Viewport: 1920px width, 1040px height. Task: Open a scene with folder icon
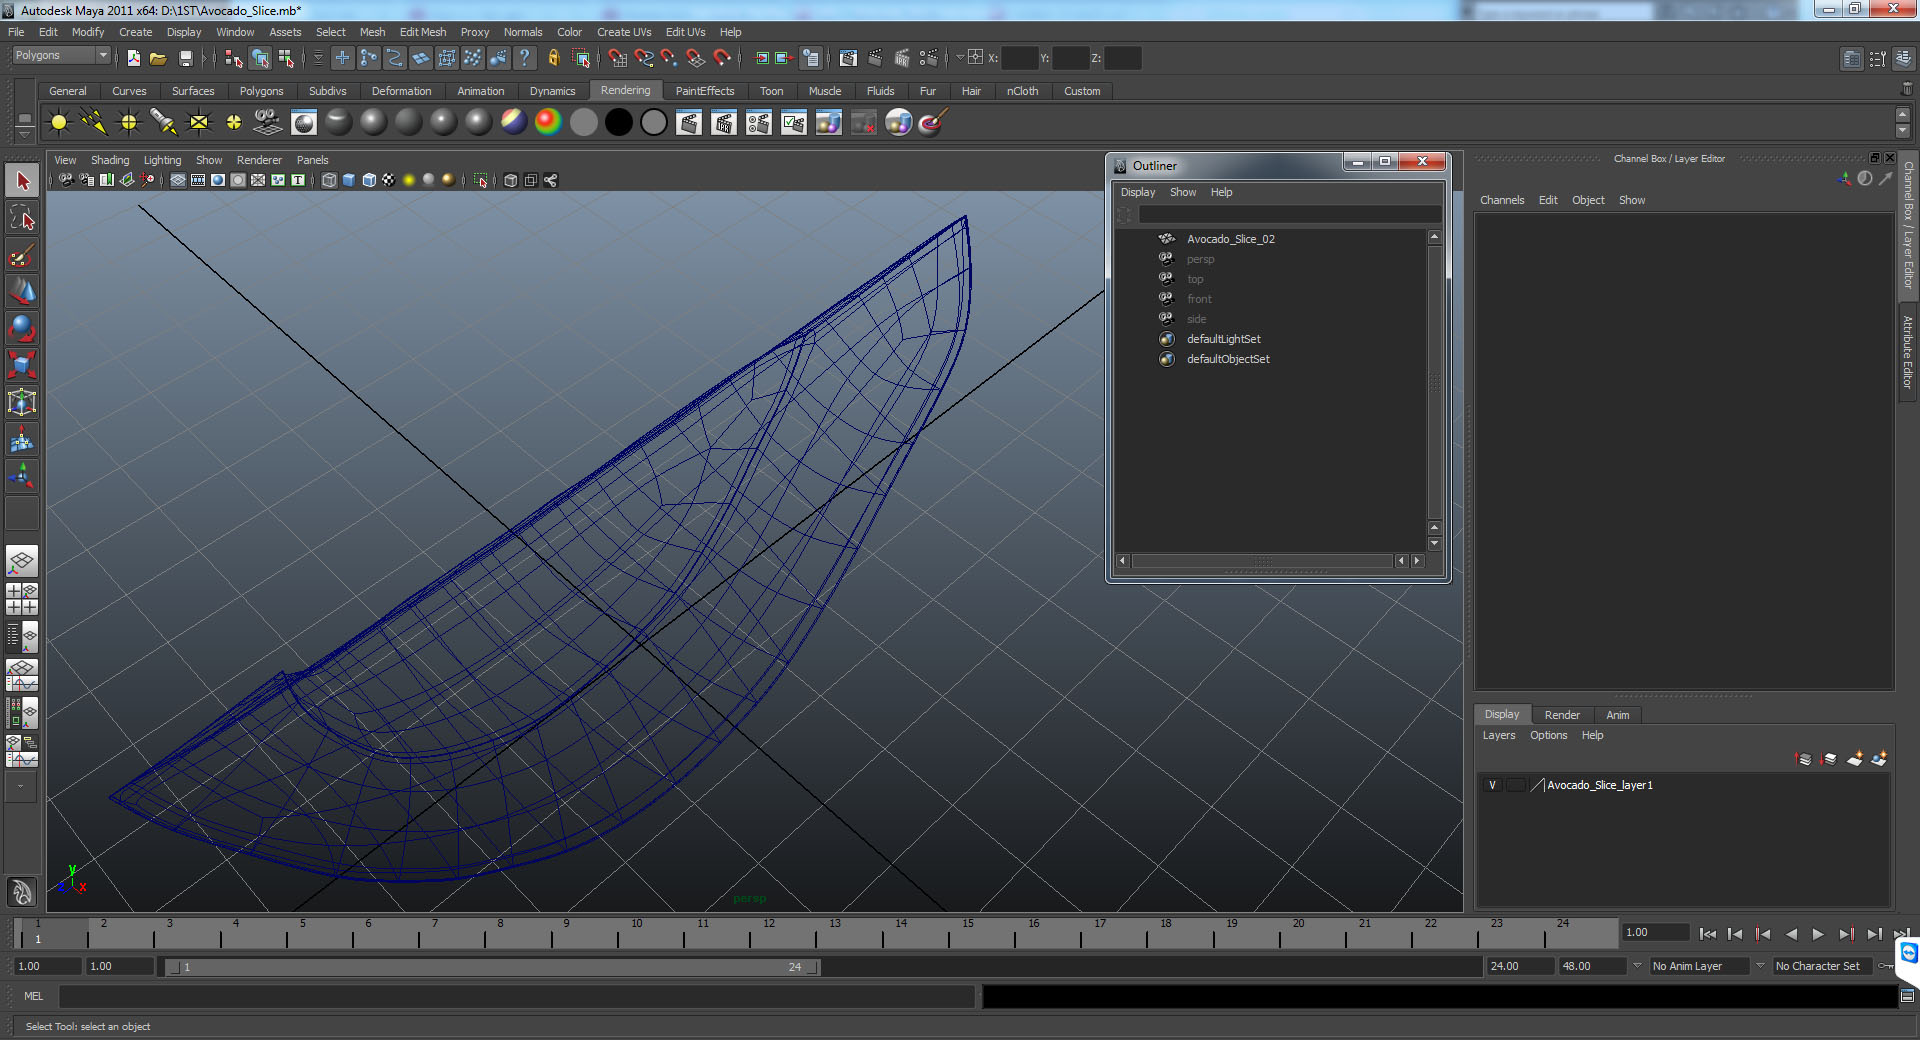tap(158, 58)
